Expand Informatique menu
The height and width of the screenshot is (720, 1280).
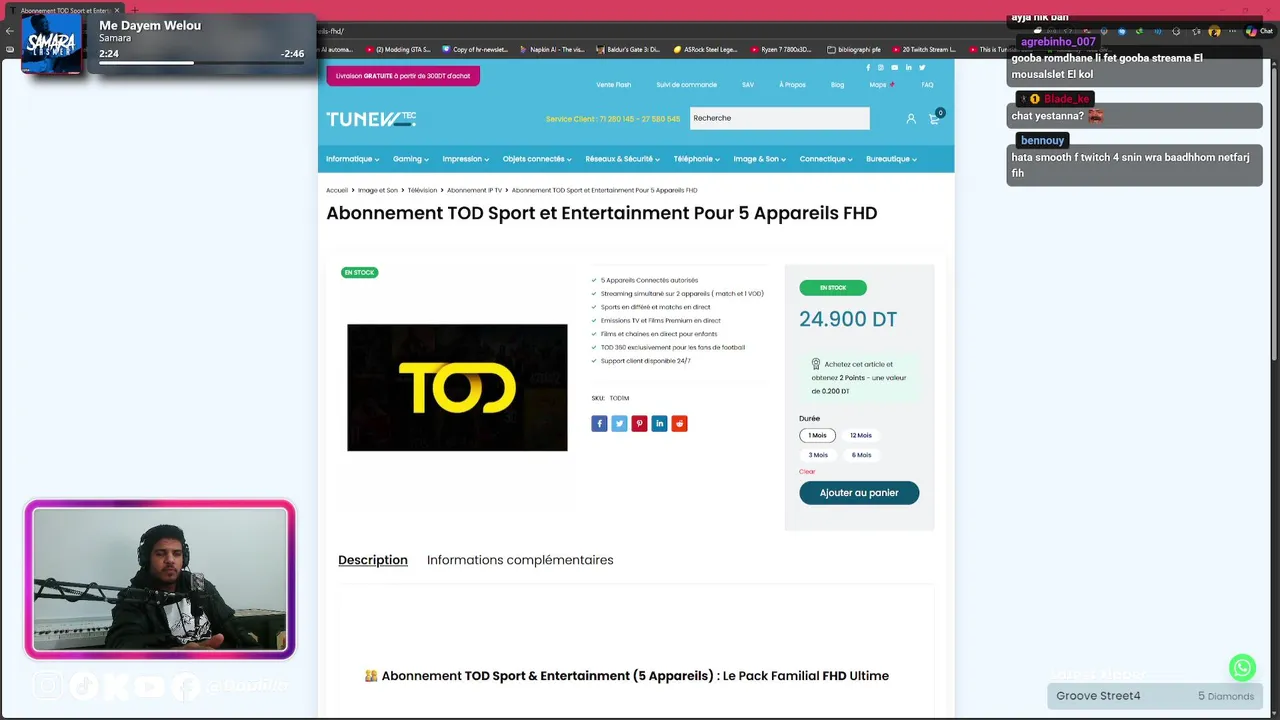pyautogui.click(x=352, y=159)
